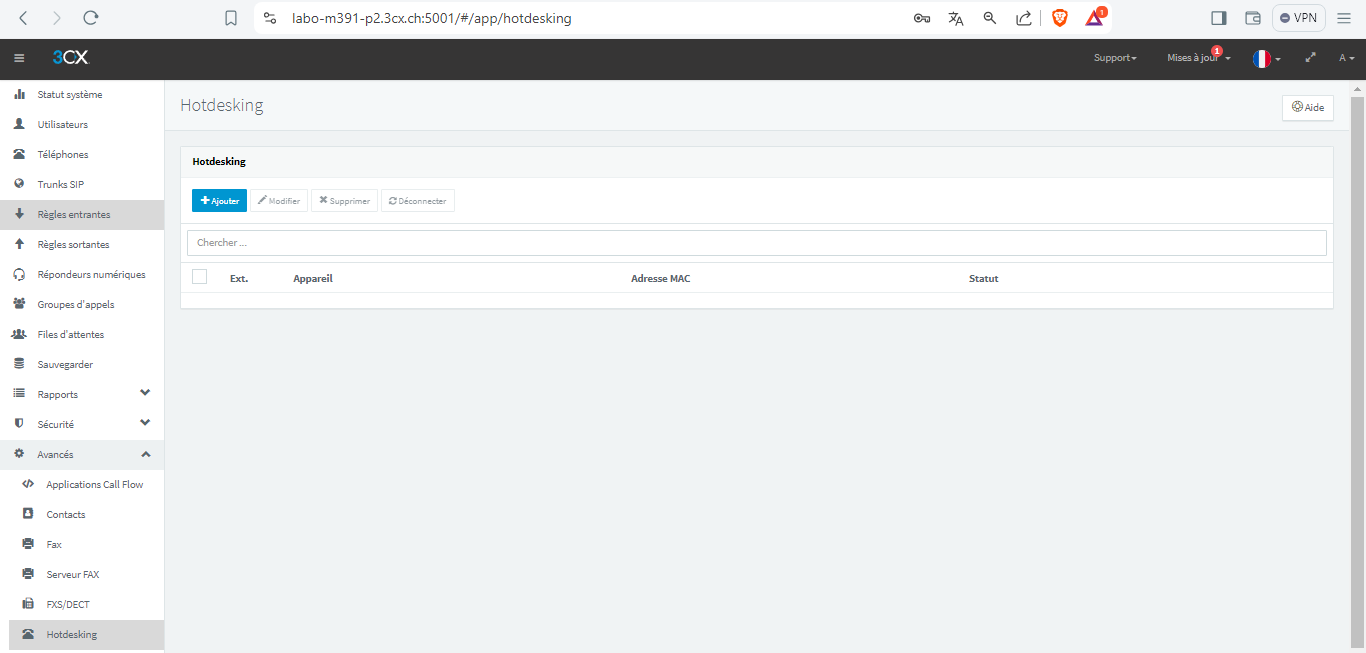Toggle the VPN button

[1298, 18]
